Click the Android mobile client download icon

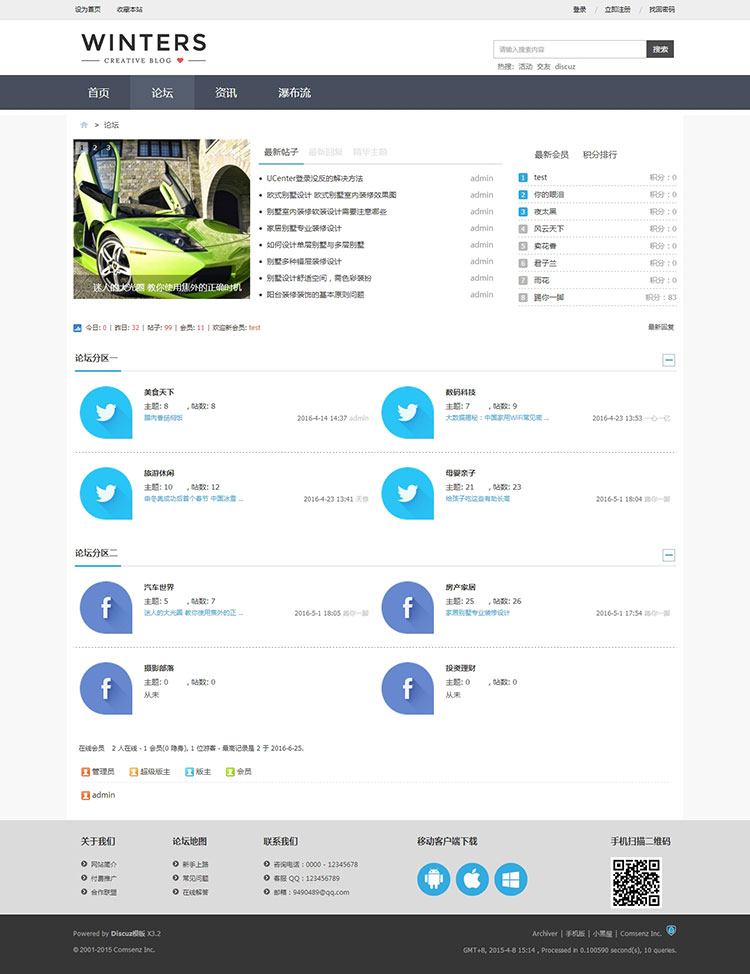pos(433,879)
